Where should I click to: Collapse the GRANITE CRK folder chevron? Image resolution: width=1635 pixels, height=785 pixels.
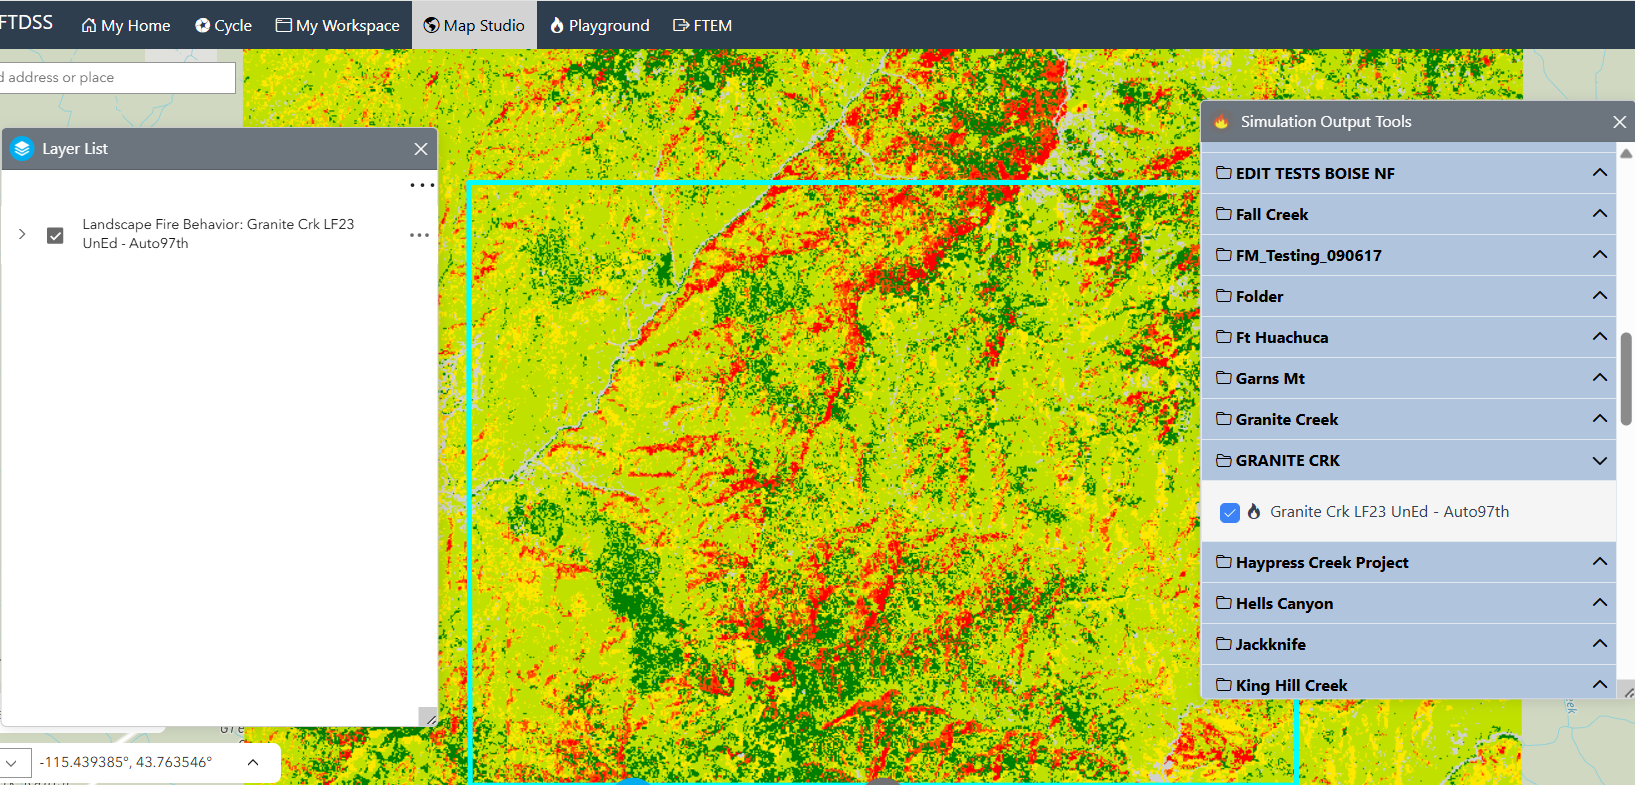point(1600,461)
